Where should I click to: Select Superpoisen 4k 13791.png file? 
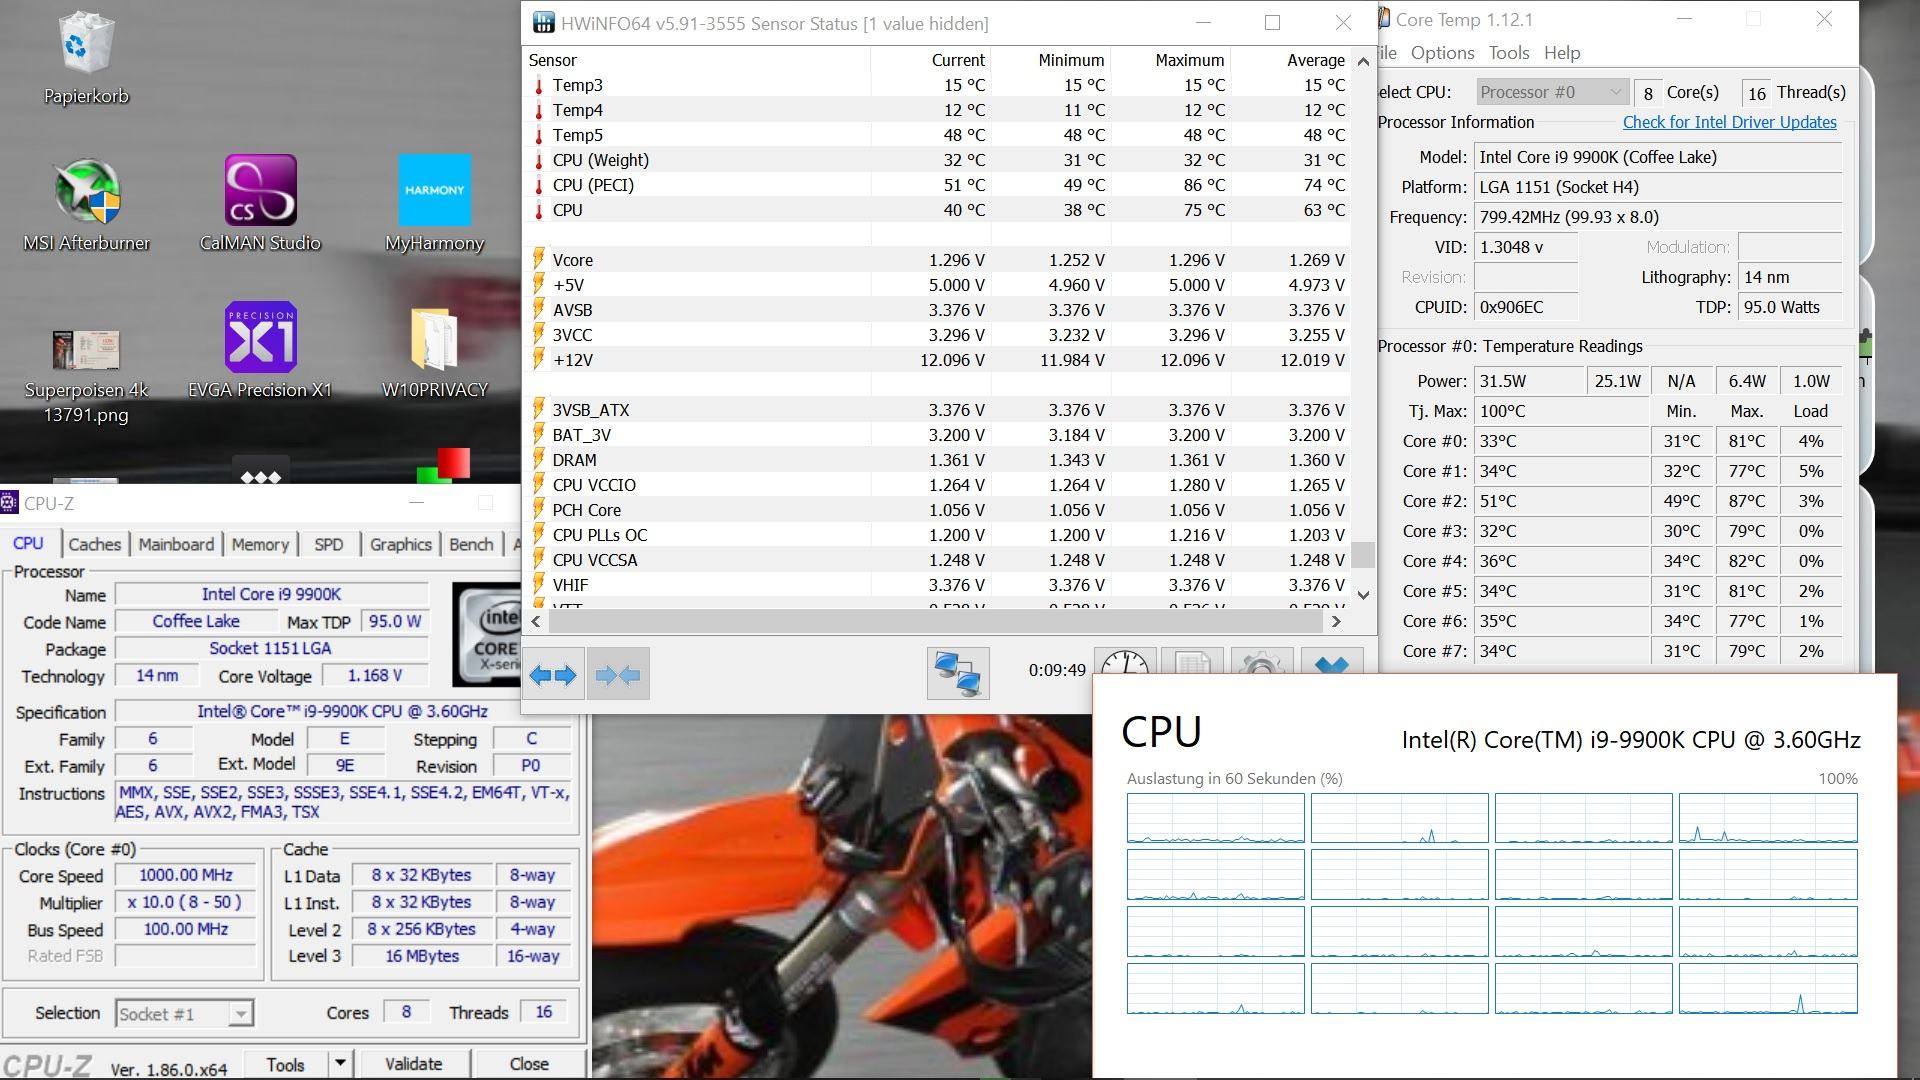86,350
